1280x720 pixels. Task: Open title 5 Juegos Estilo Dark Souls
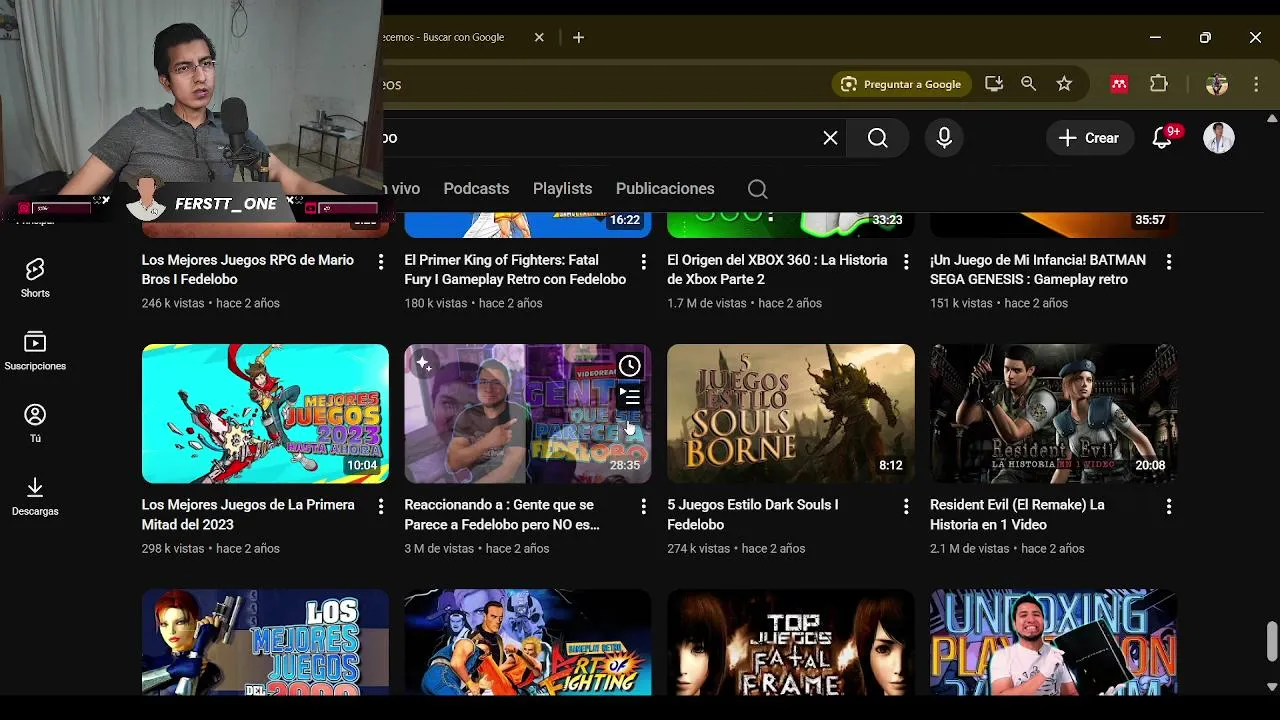click(x=753, y=514)
